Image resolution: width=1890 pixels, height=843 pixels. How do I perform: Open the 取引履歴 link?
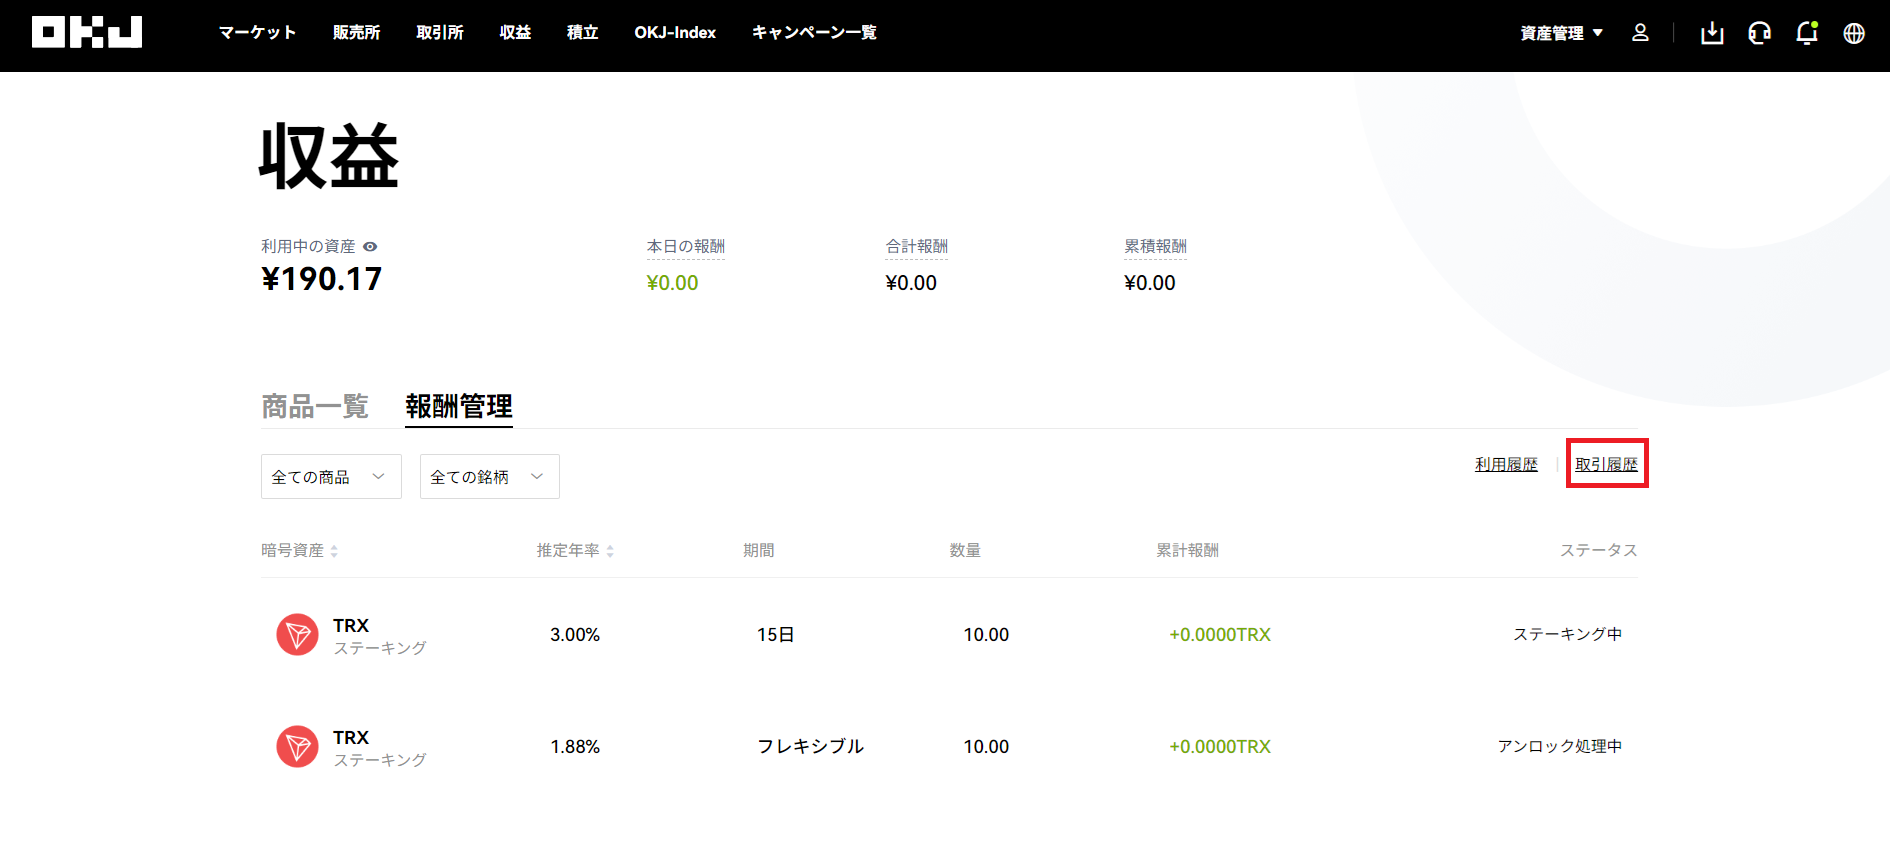pyautogui.click(x=1607, y=464)
